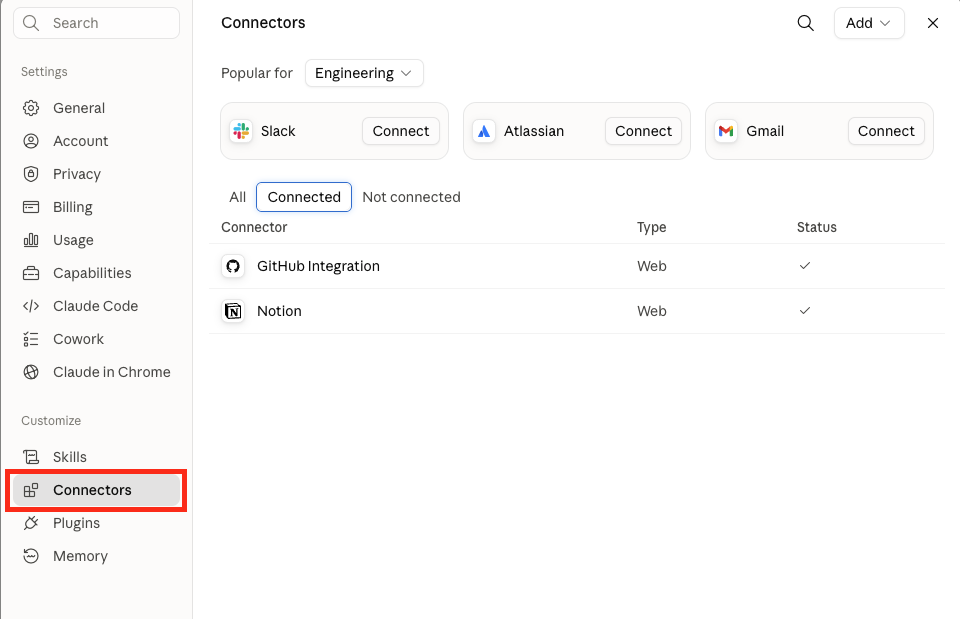Click the Web type in Notion row

[x=651, y=311]
